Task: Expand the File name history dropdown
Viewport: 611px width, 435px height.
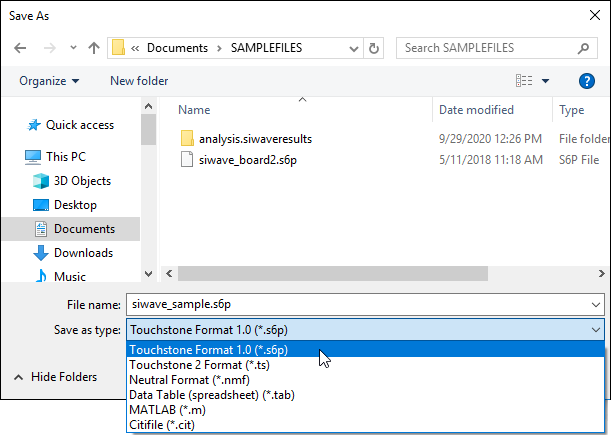Action: (596, 304)
